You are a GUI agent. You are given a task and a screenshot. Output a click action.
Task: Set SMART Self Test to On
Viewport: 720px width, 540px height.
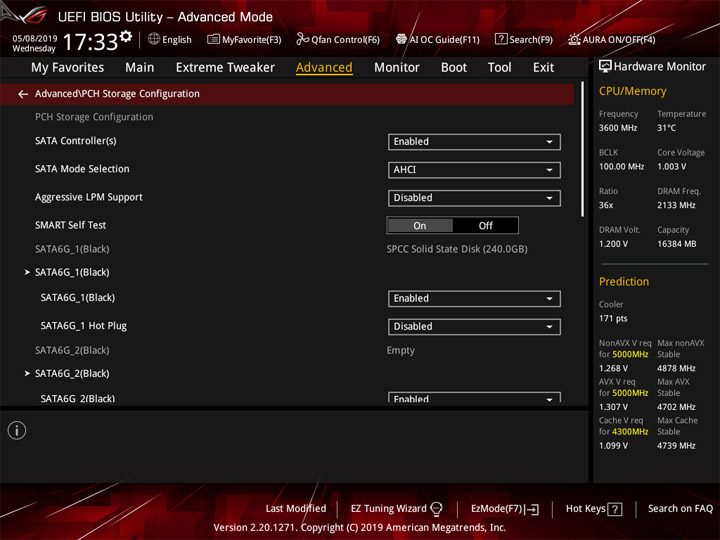tap(420, 225)
